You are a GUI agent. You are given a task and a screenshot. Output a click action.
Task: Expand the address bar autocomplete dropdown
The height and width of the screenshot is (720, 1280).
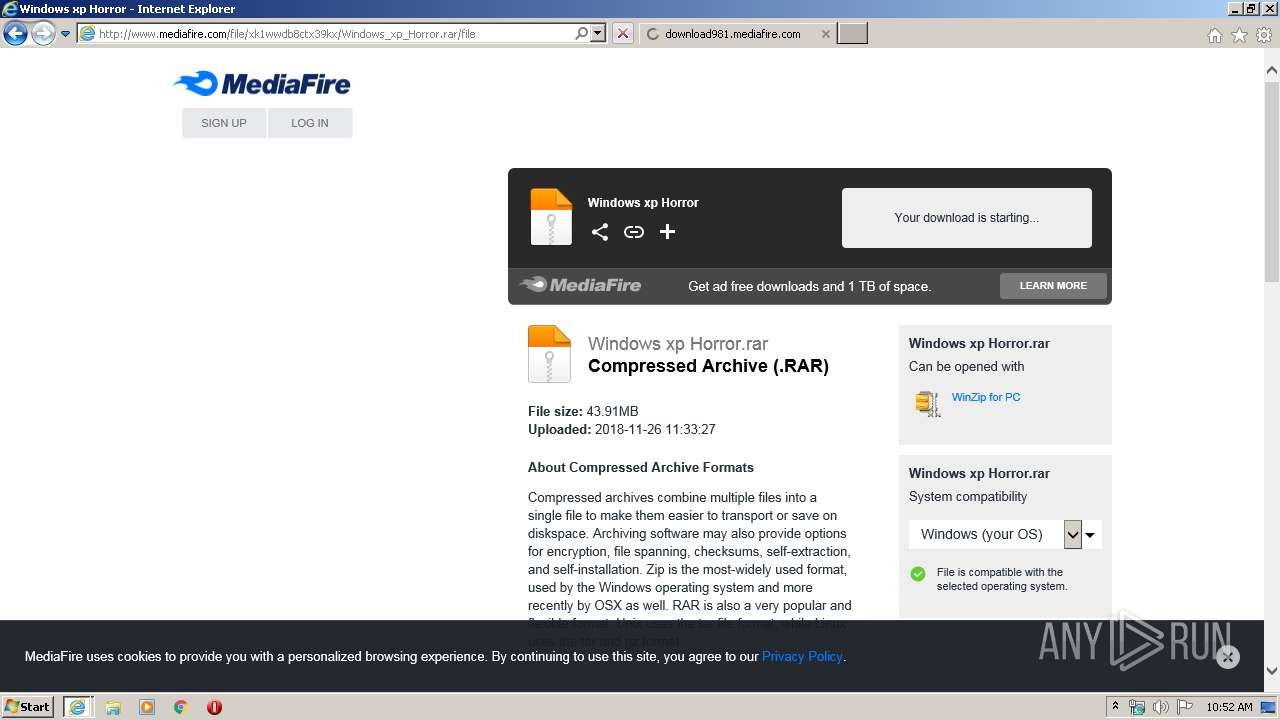[x=598, y=34]
